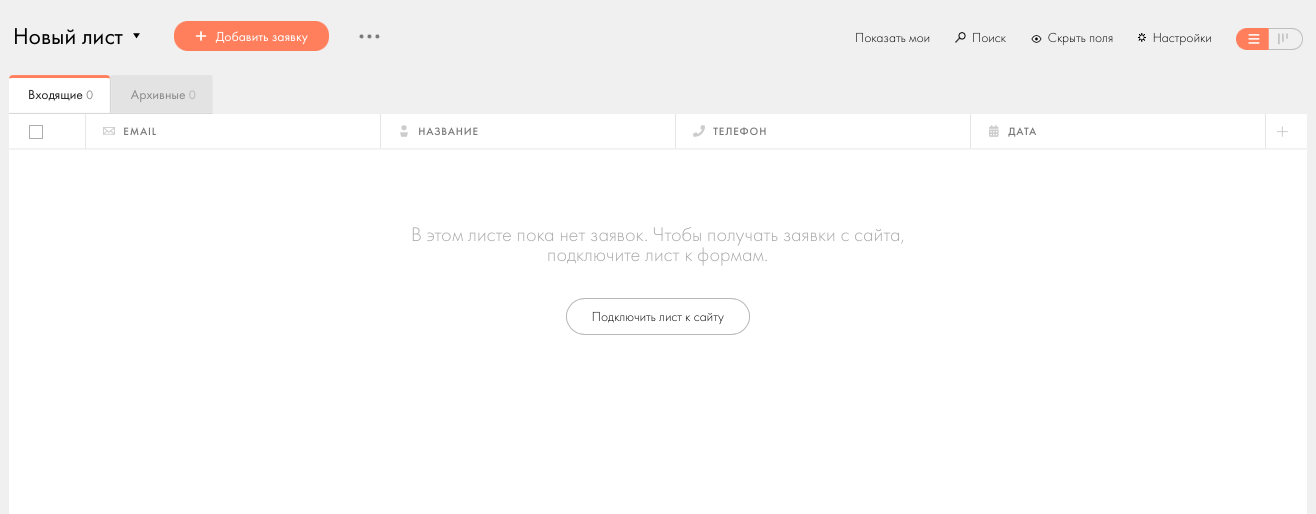This screenshot has height=514, width=1316.
Task: Click the Добавить заявку button
Action: [x=251, y=36]
